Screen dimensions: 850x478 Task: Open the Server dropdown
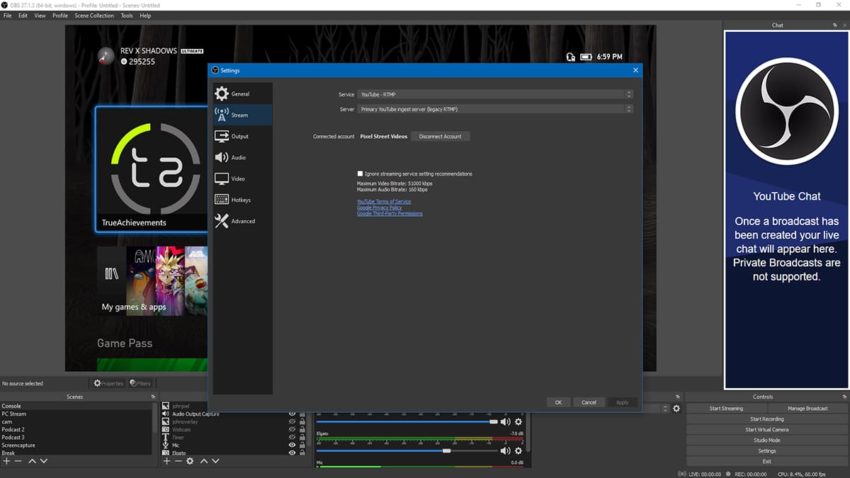tap(494, 109)
